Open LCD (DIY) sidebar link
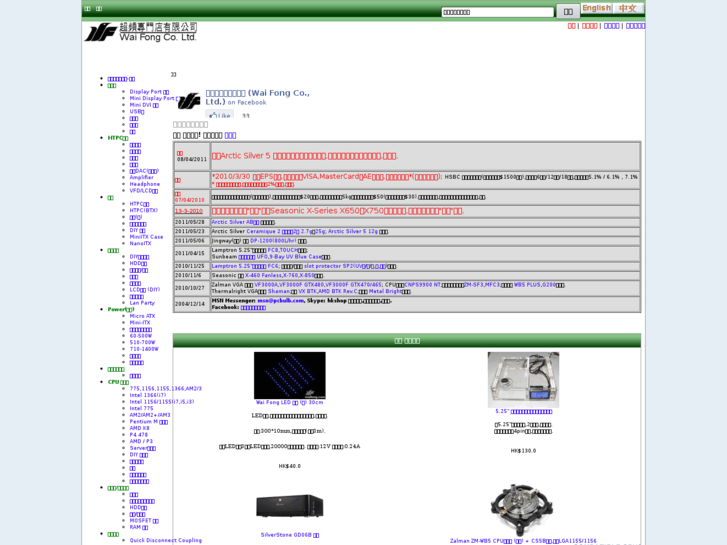Screen dimensions: 727x545 tap(145, 289)
